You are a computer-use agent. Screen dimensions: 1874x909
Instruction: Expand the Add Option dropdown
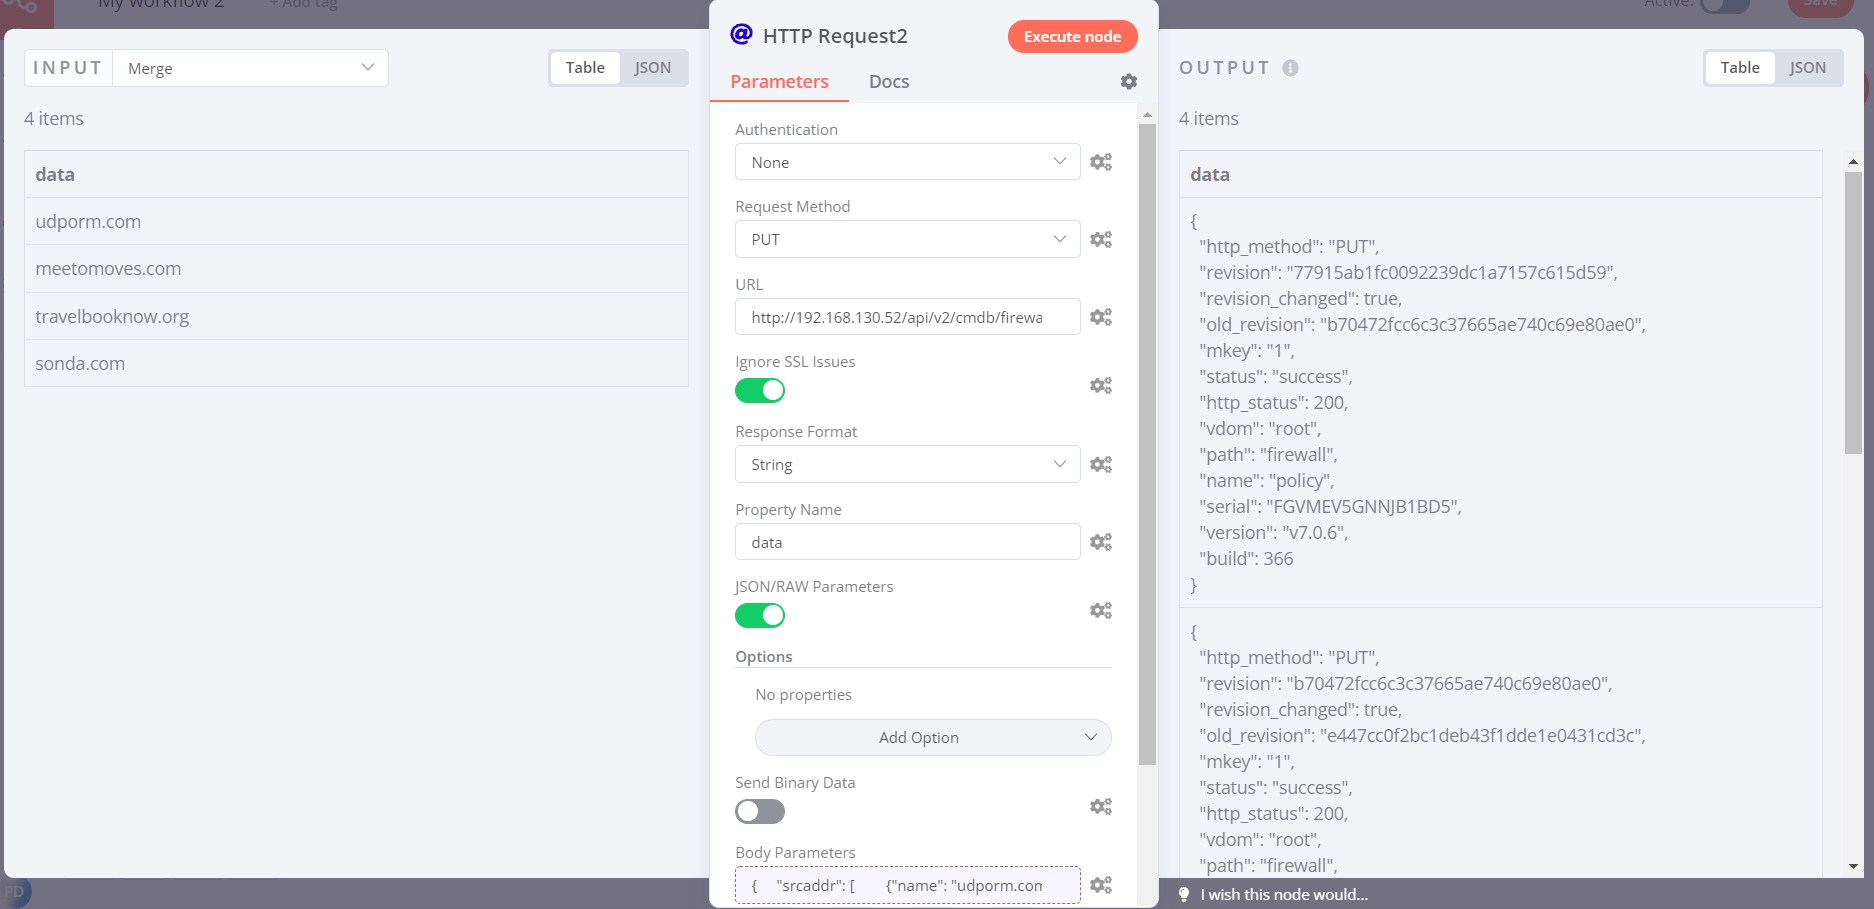tap(933, 738)
